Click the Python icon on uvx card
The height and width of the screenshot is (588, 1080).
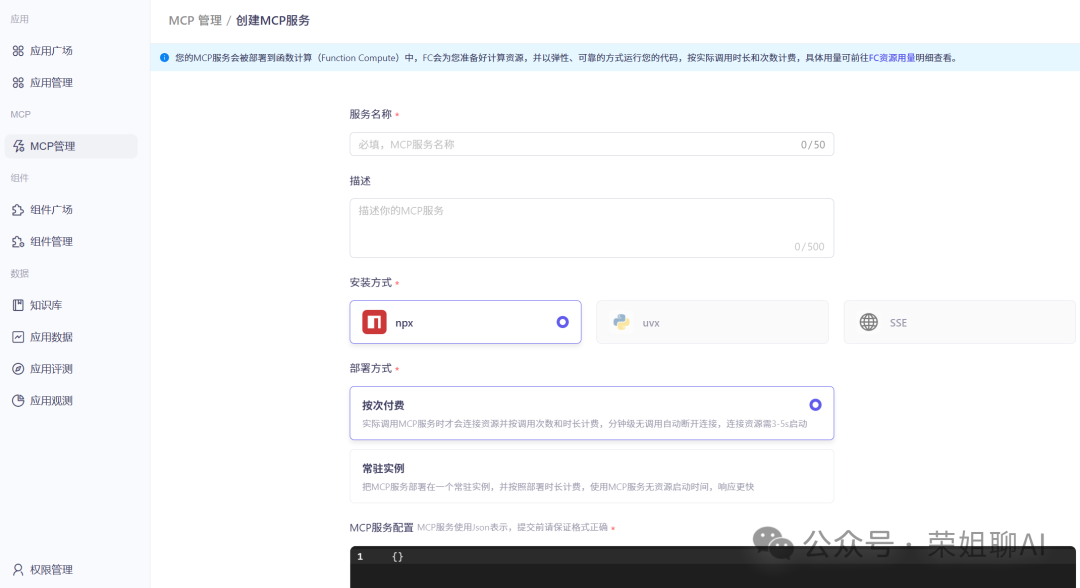(x=622, y=321)
